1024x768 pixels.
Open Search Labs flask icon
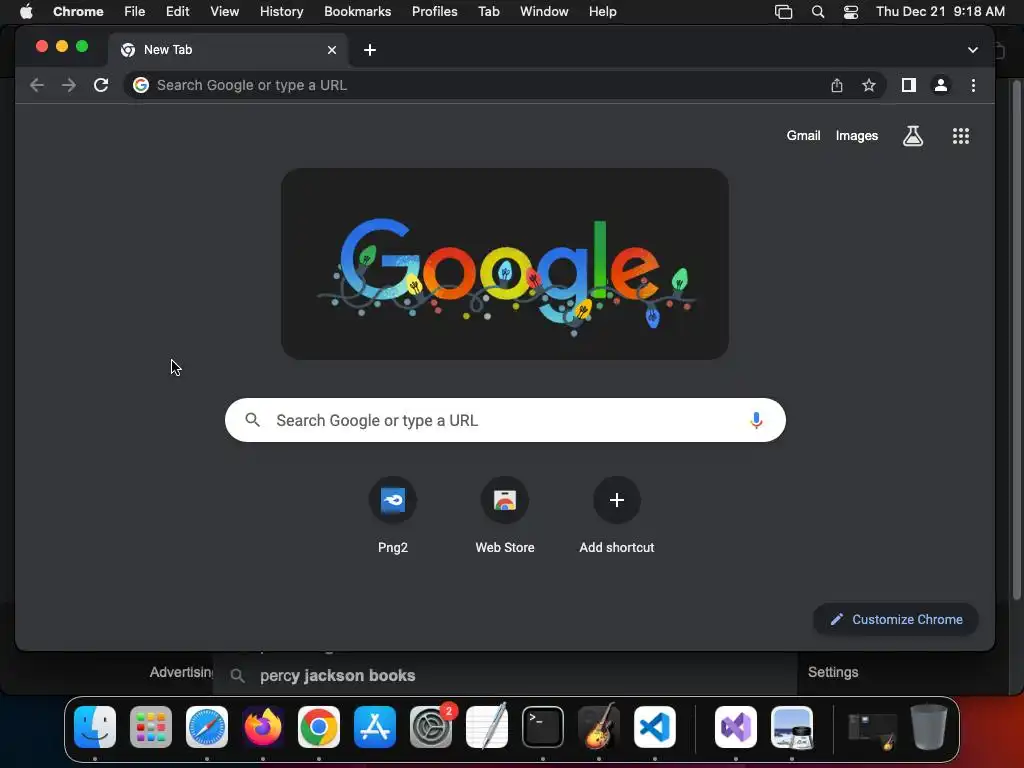(913, 136)
